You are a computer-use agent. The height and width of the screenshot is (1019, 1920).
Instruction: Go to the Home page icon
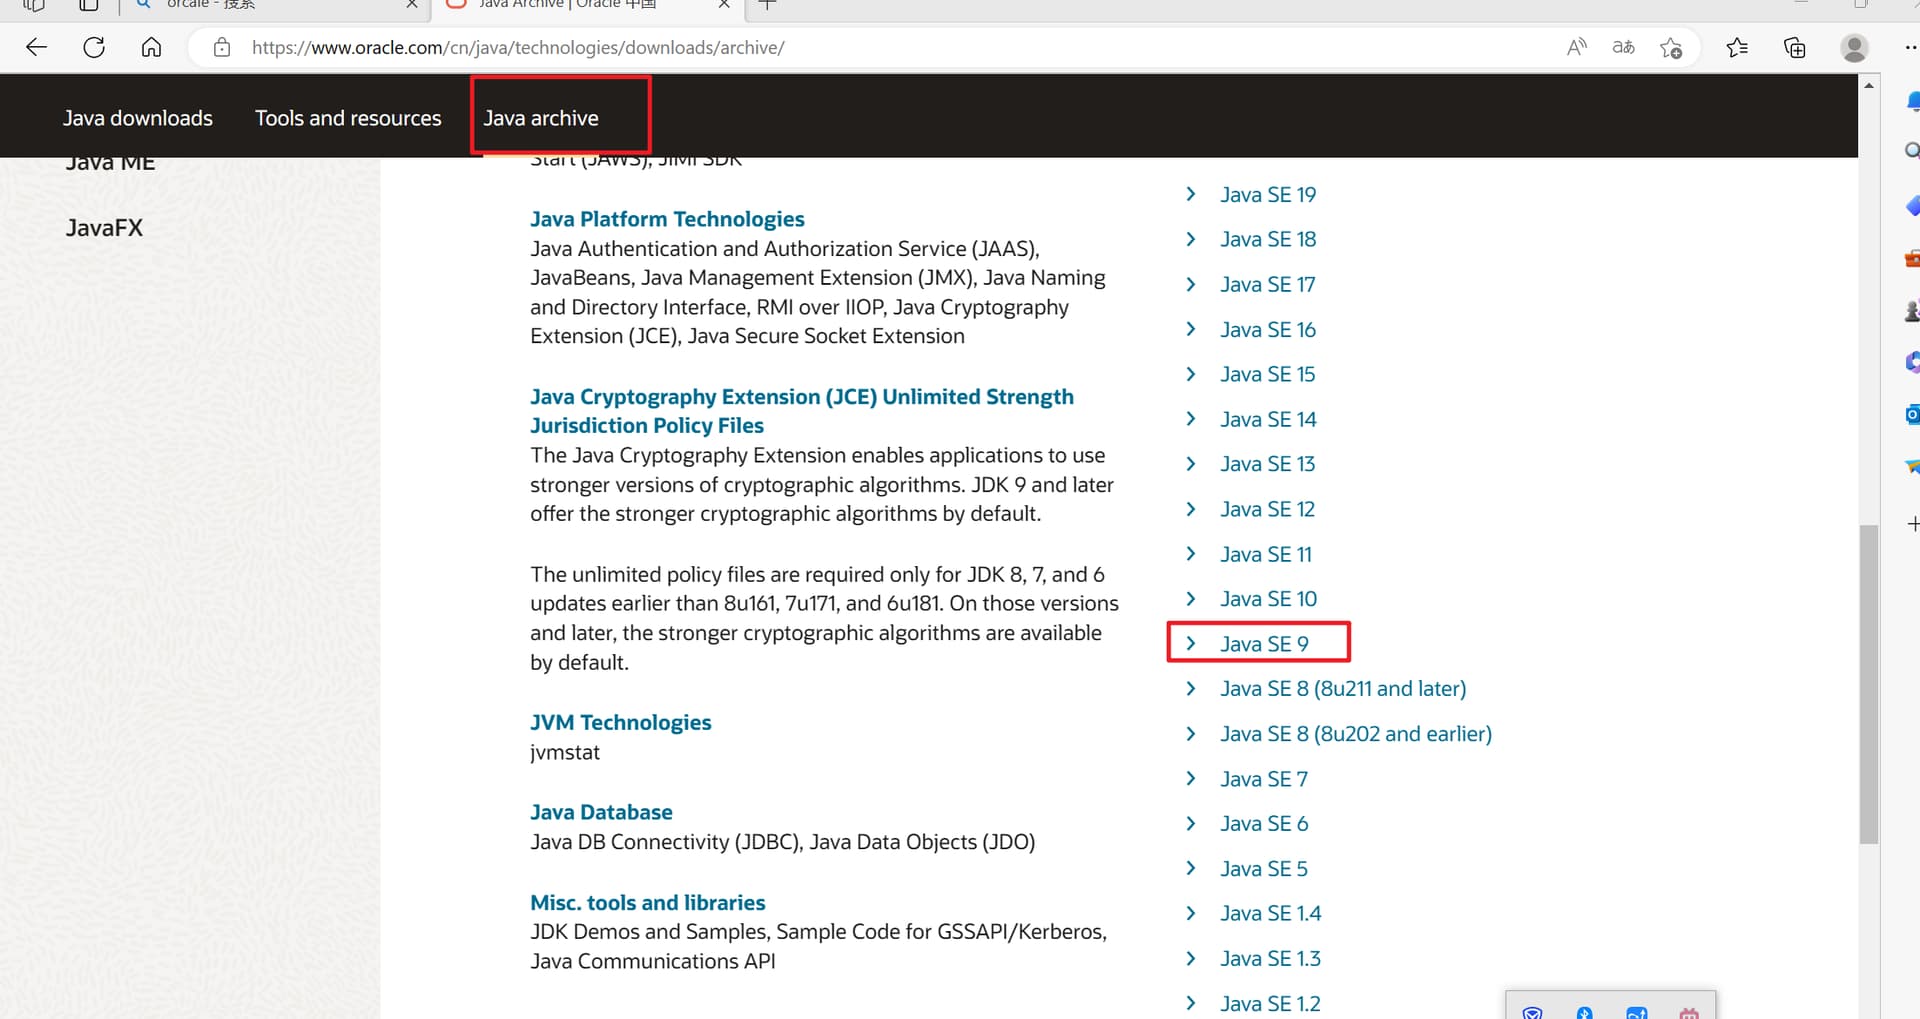tap(151, 47)
